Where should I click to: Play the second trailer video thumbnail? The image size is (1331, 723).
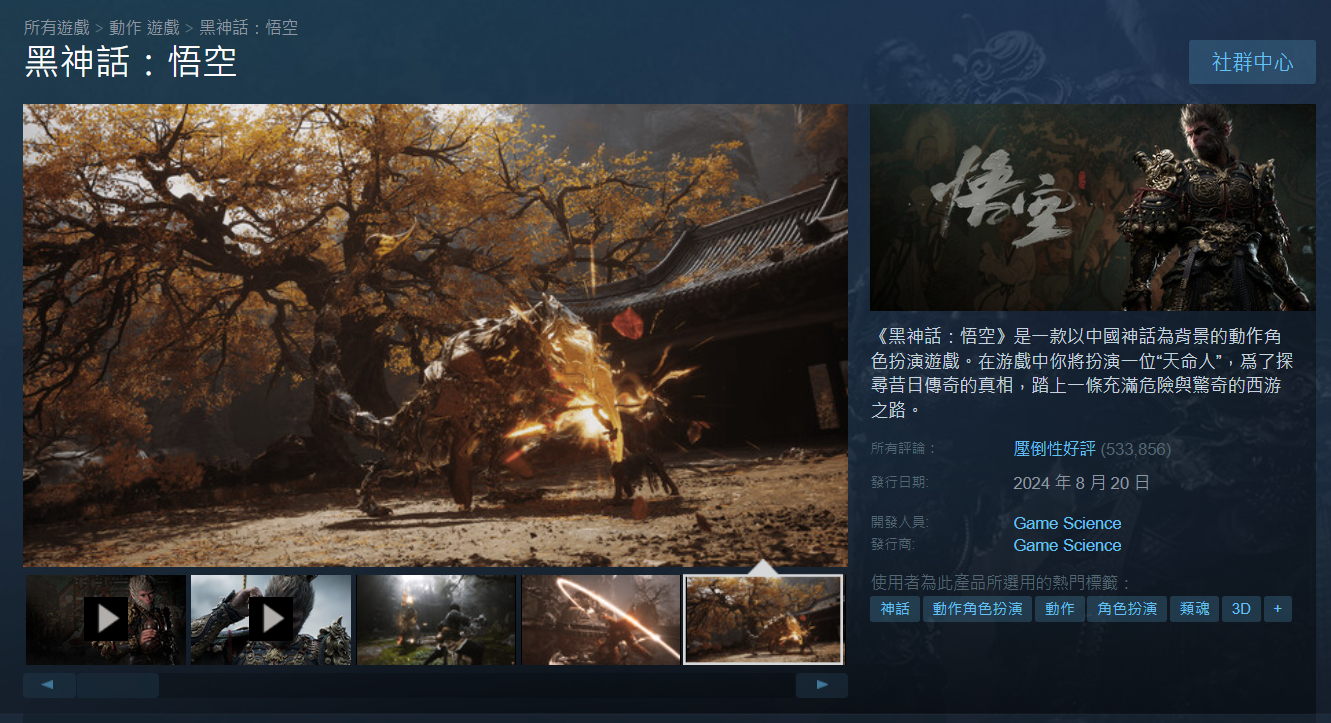click(270, 619)
